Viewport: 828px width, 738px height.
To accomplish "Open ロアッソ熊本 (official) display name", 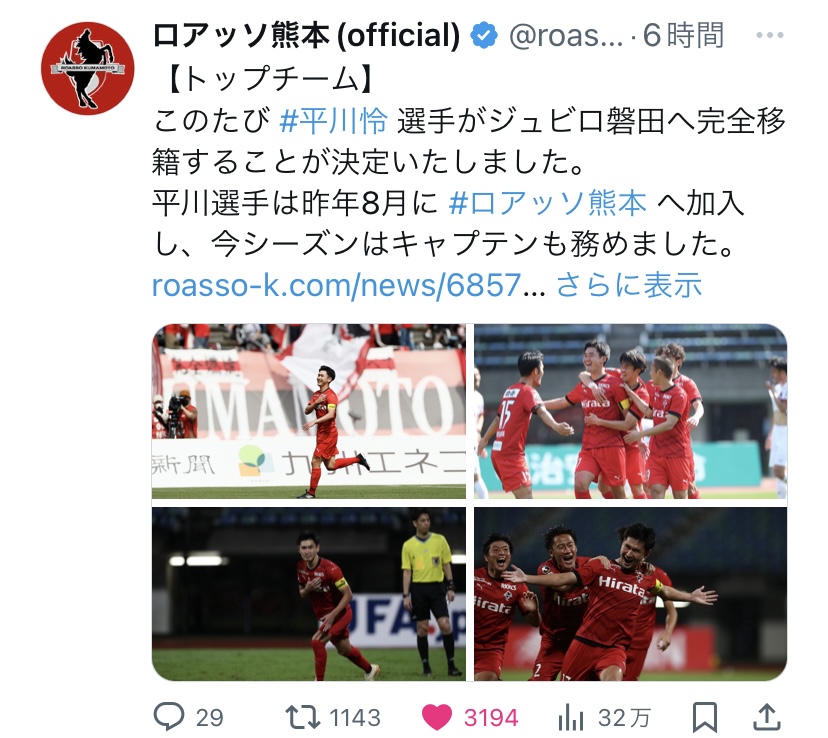I will 306,35.
